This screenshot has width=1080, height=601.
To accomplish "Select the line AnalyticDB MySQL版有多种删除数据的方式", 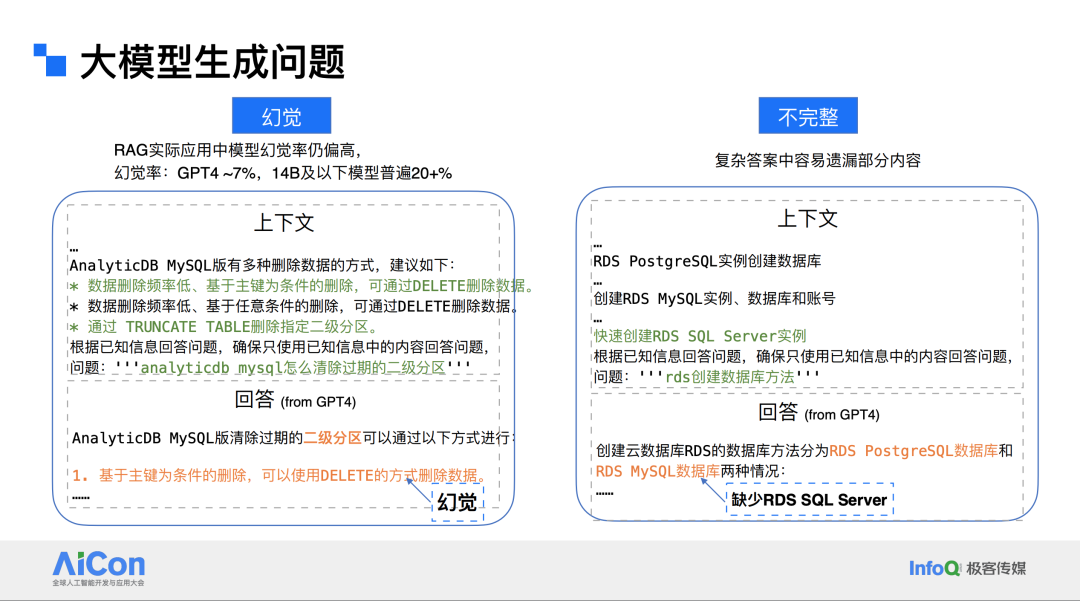I will pyautogui.click(x=262, y=265).
